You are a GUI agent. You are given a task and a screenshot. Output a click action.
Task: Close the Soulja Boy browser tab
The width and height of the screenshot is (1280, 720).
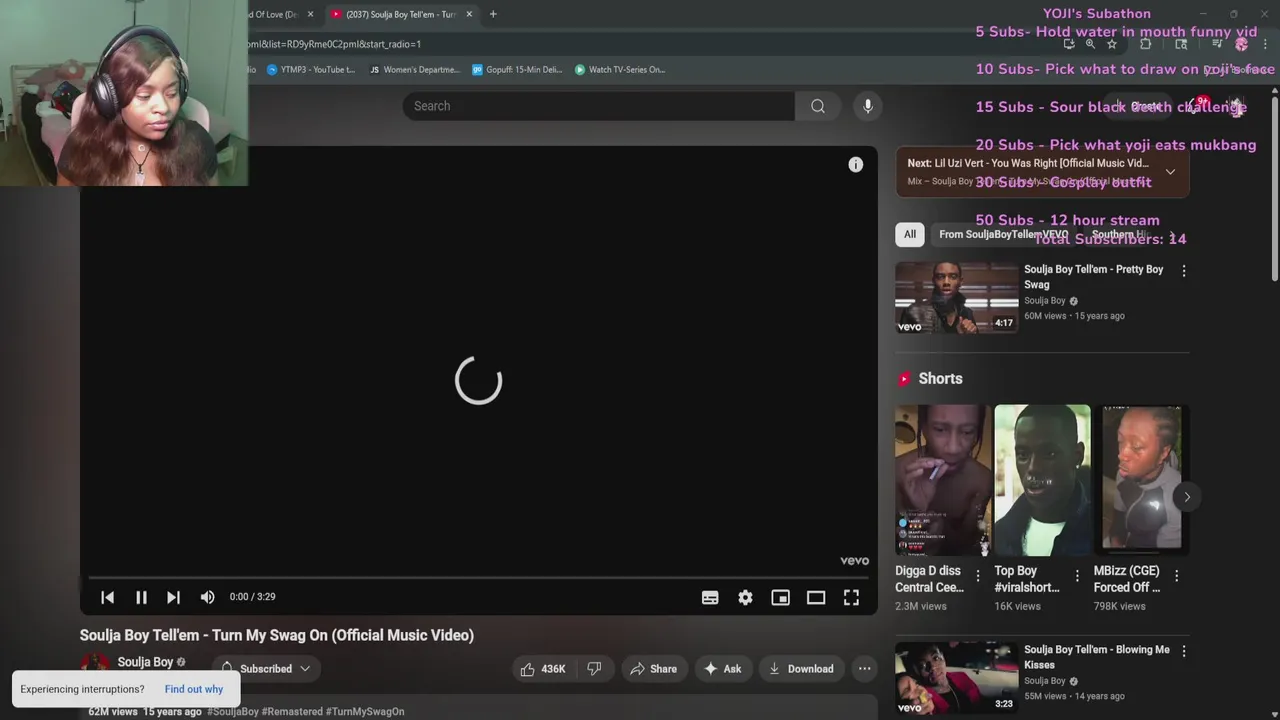(469, 14)
